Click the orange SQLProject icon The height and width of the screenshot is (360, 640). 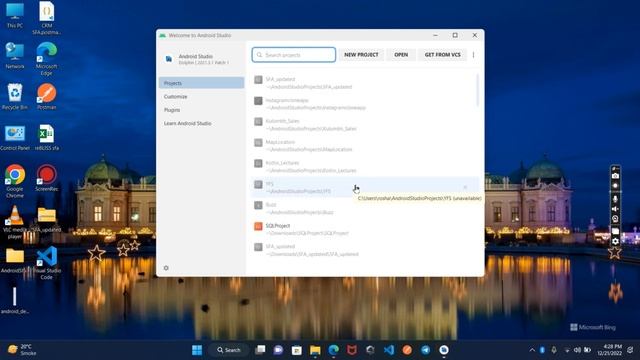(x=258, y=226)
